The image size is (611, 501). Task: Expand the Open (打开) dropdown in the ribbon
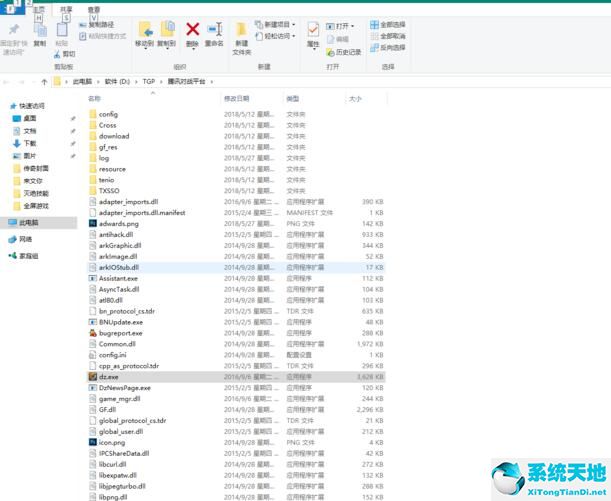pyautogui.click(x=346, y=26)
